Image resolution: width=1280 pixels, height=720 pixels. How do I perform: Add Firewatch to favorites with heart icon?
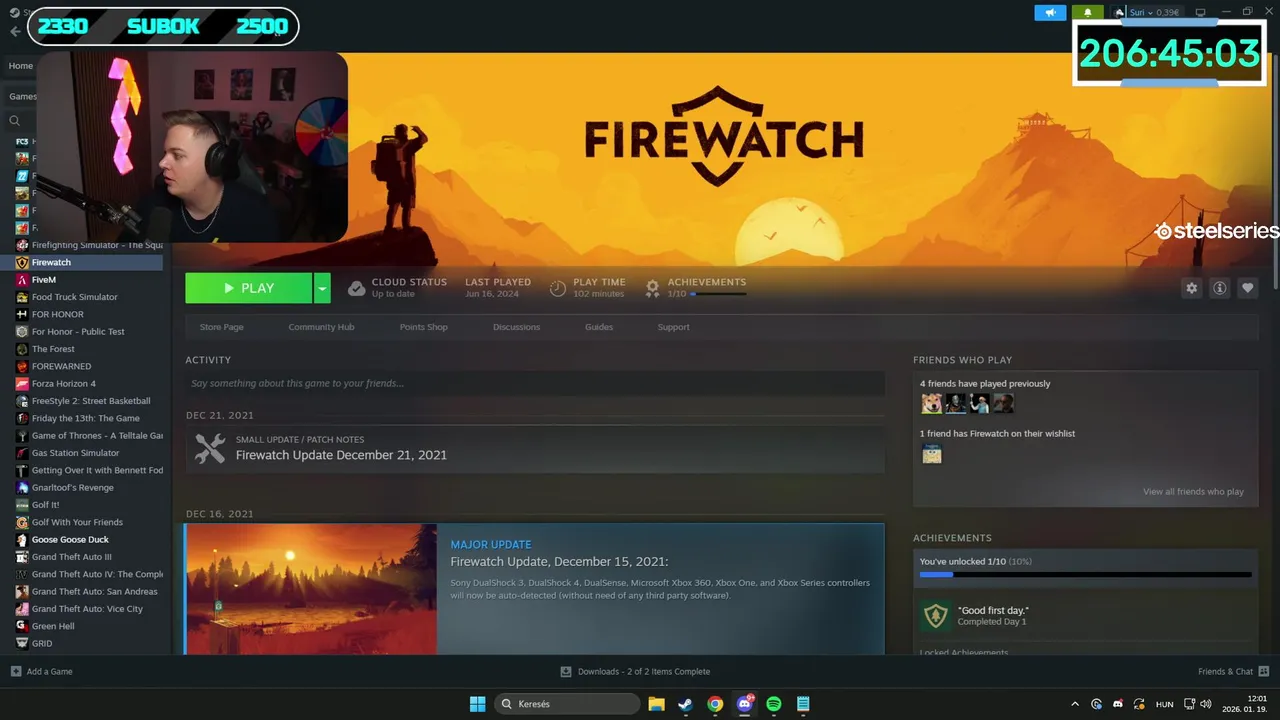coord(1247,288)
